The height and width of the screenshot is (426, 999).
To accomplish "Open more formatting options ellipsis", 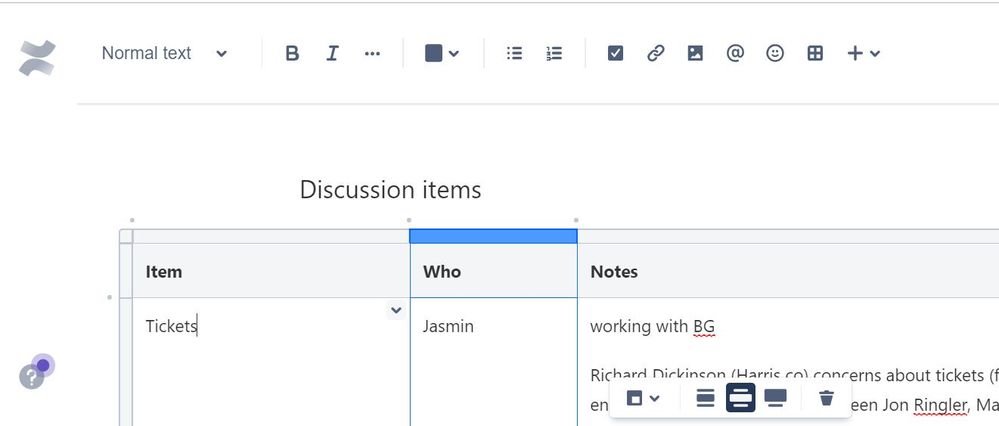I will 372,53.
